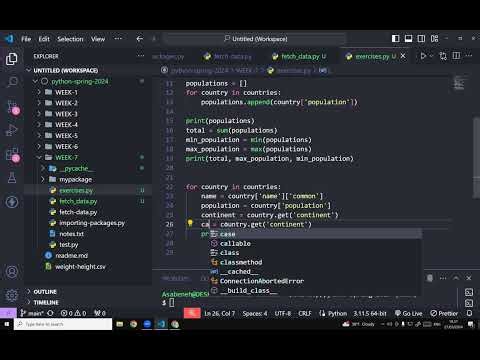Open the Extensions view icon
The image size is (480, 360).
tap(12, 155)
